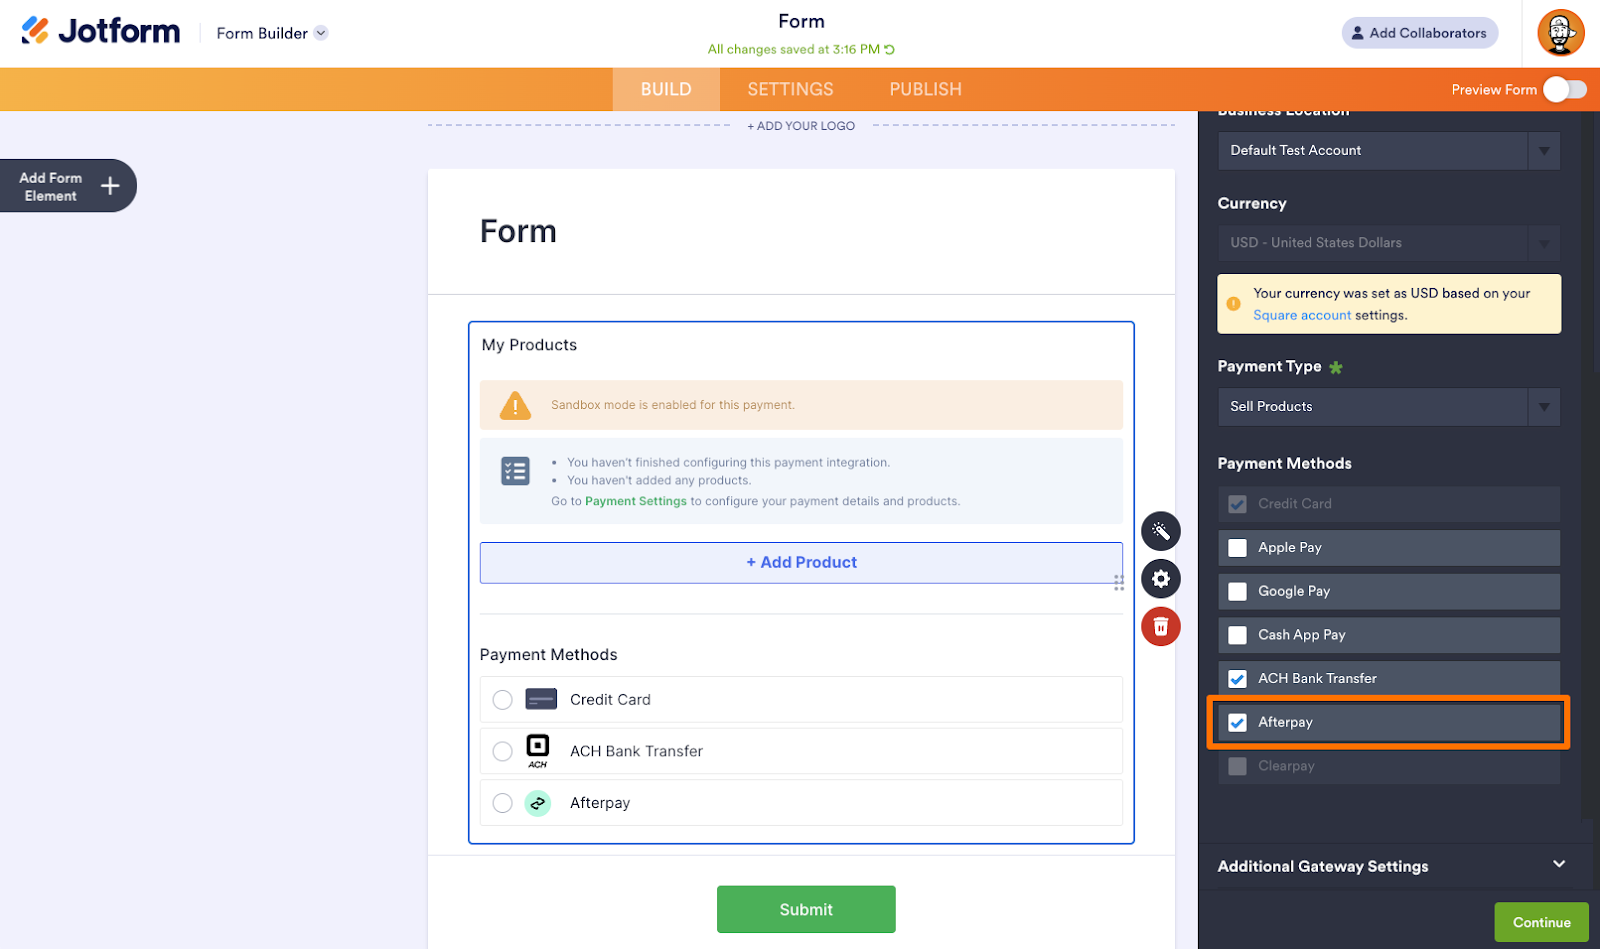The height and width of the screenshot is (949, 1600).
Task: Enable the Google Pay checkbox
Action: [1238, 592]
